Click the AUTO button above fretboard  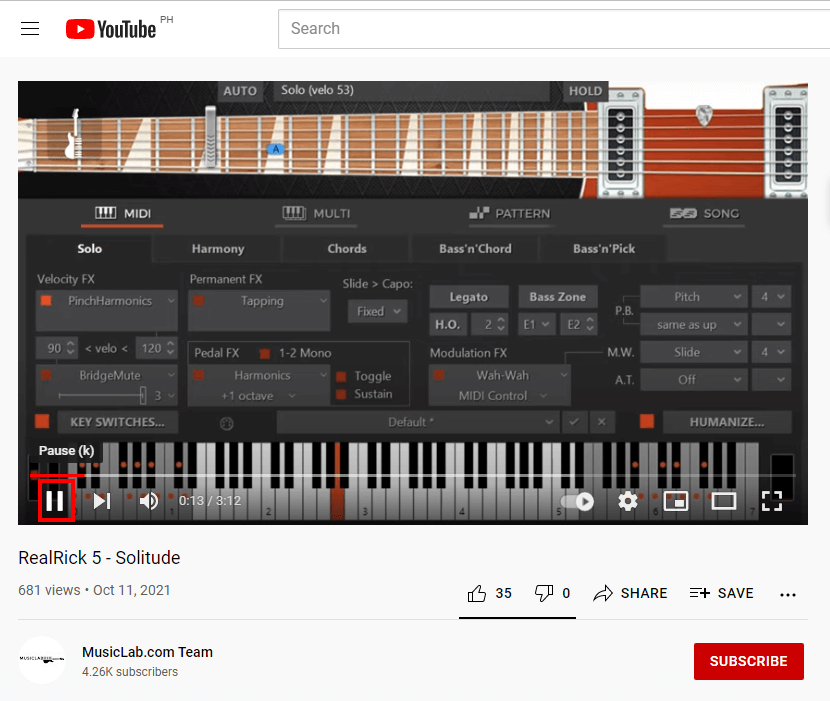pyautogui.click(x=240, y=91)
